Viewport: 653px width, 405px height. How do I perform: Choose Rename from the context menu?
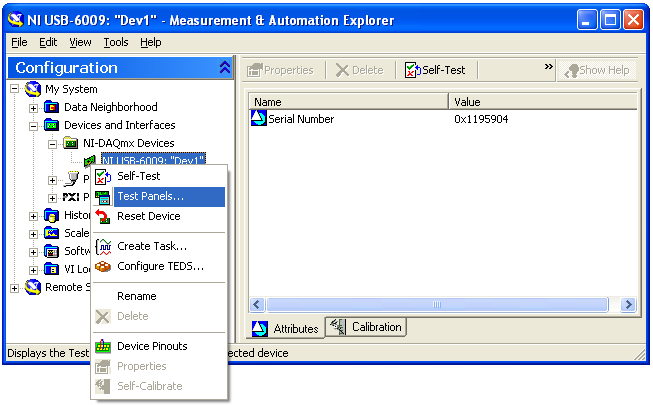(159, 296)
